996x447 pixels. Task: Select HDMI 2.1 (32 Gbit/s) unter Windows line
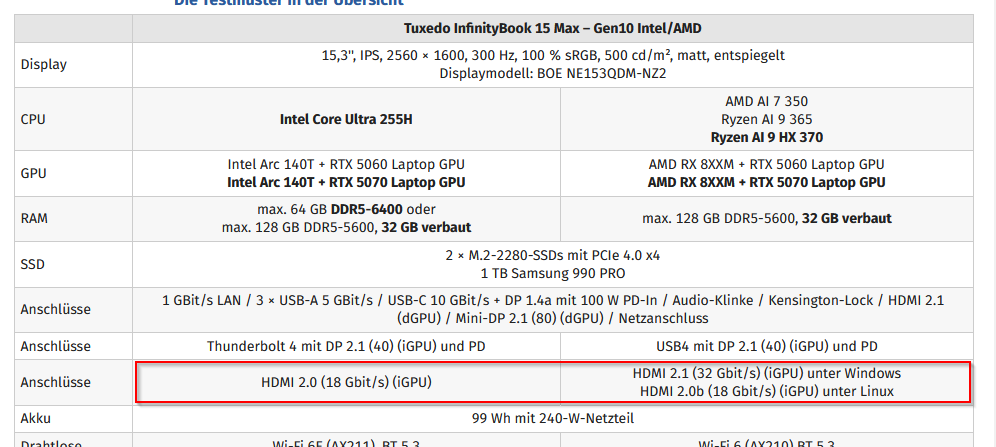pyautogui.click(x=766, y=373)
